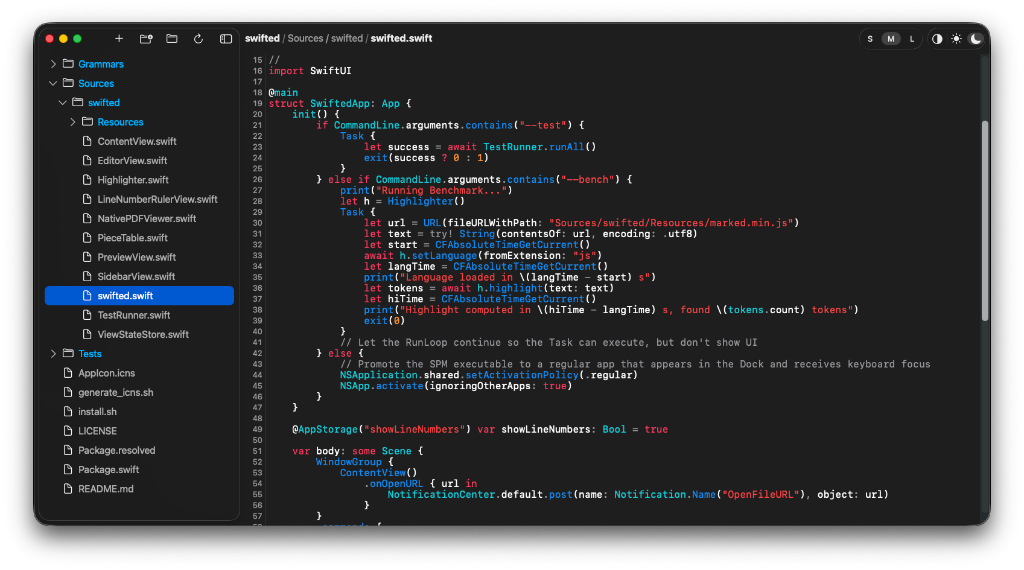This screenshot has height=570, width=1024.
Task: Click the swifted folder icon in sidebar
Action: (x=78, y=103)
